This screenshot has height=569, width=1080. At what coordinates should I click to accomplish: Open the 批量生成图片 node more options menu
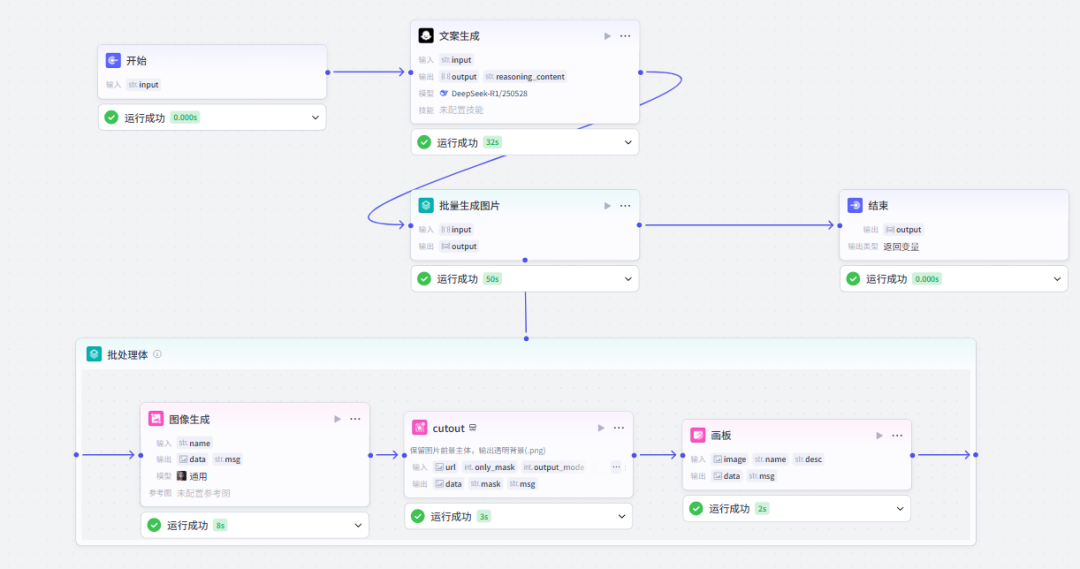click(625, 206)
